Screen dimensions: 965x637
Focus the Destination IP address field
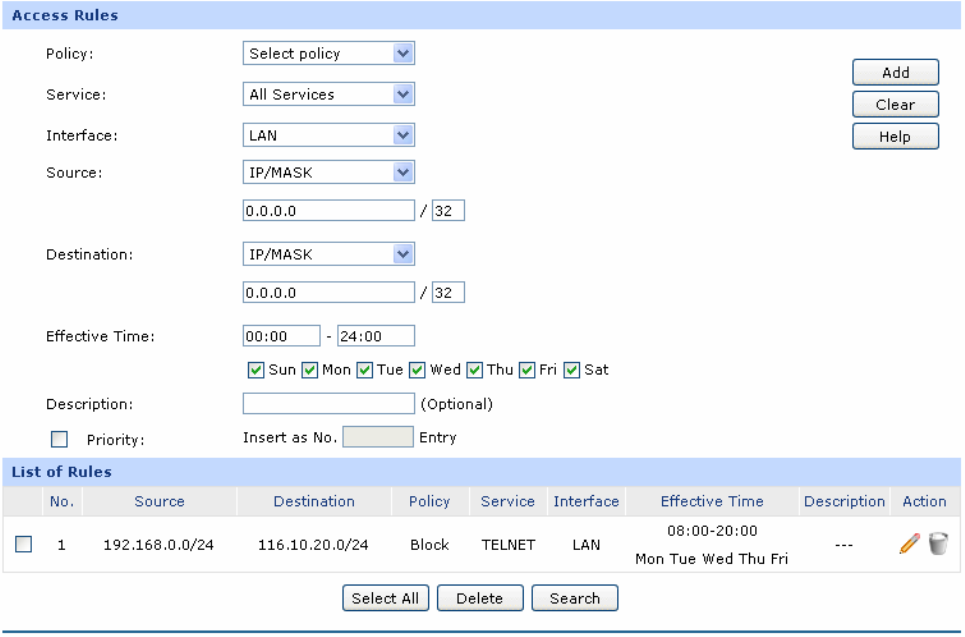click(x=329, y=292)
